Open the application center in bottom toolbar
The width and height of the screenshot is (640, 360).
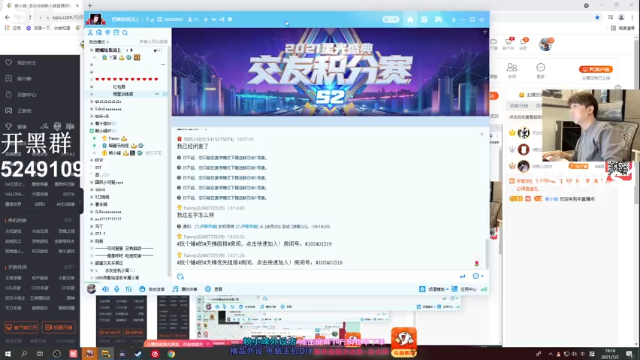pos(464,289)
